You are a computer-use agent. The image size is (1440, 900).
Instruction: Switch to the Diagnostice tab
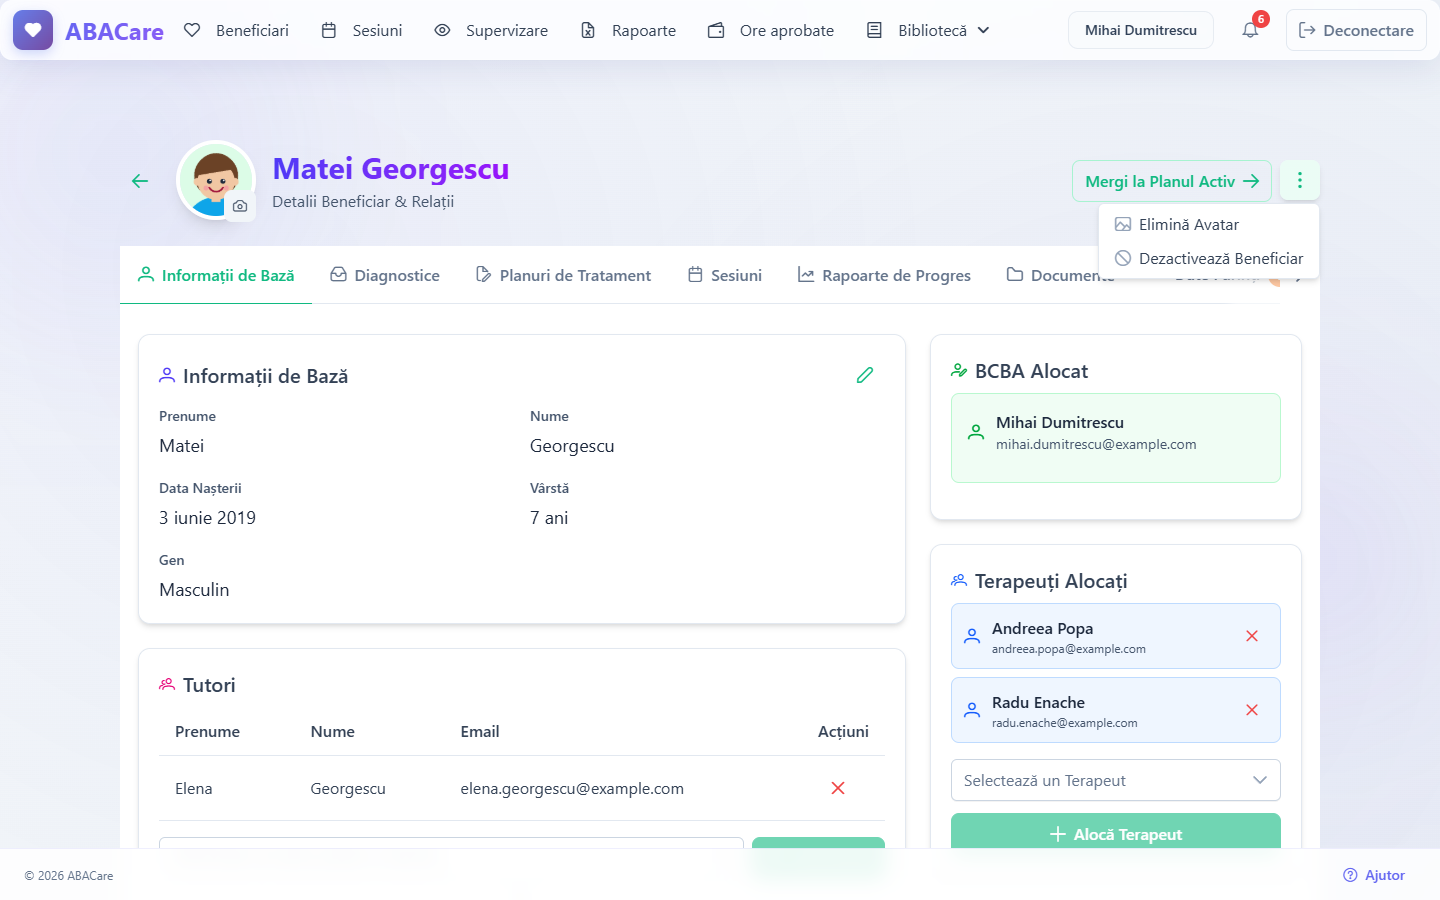pyautogui.click(x=385, y=275)
